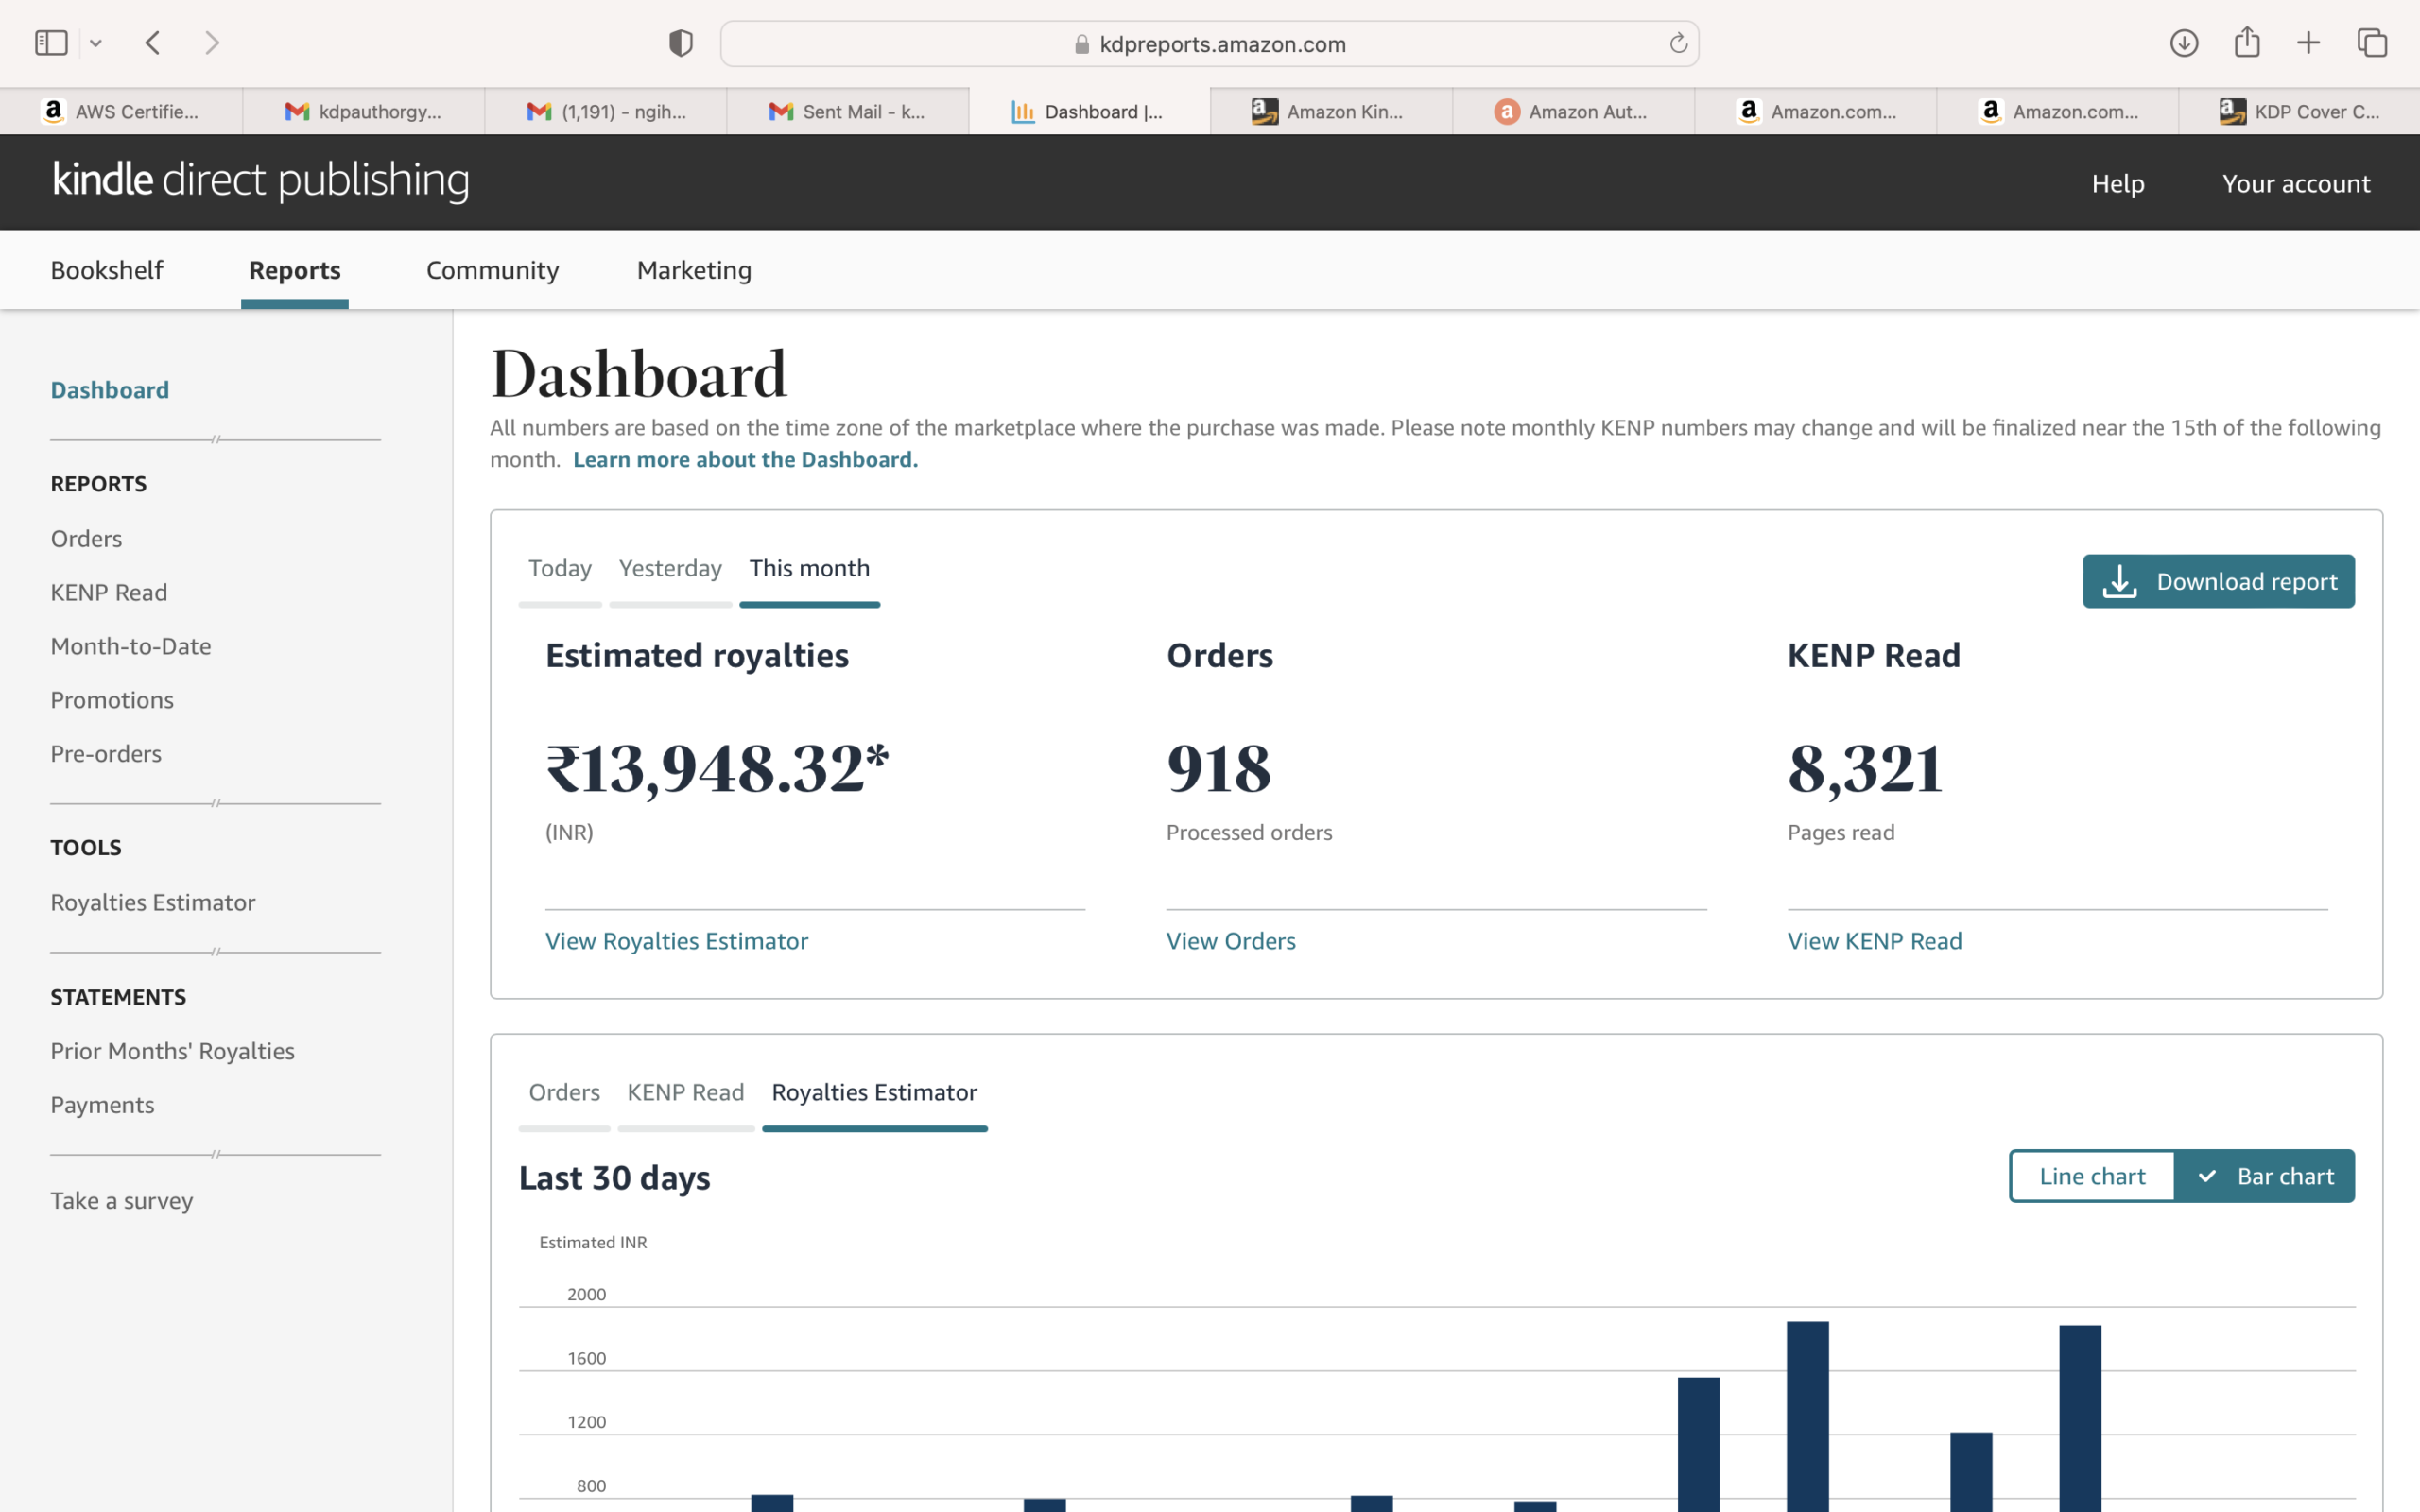Screen dimensions: 2420x1512
Task: Switch to the KDP Cover C... browser tab
Action: (2299, 111)
